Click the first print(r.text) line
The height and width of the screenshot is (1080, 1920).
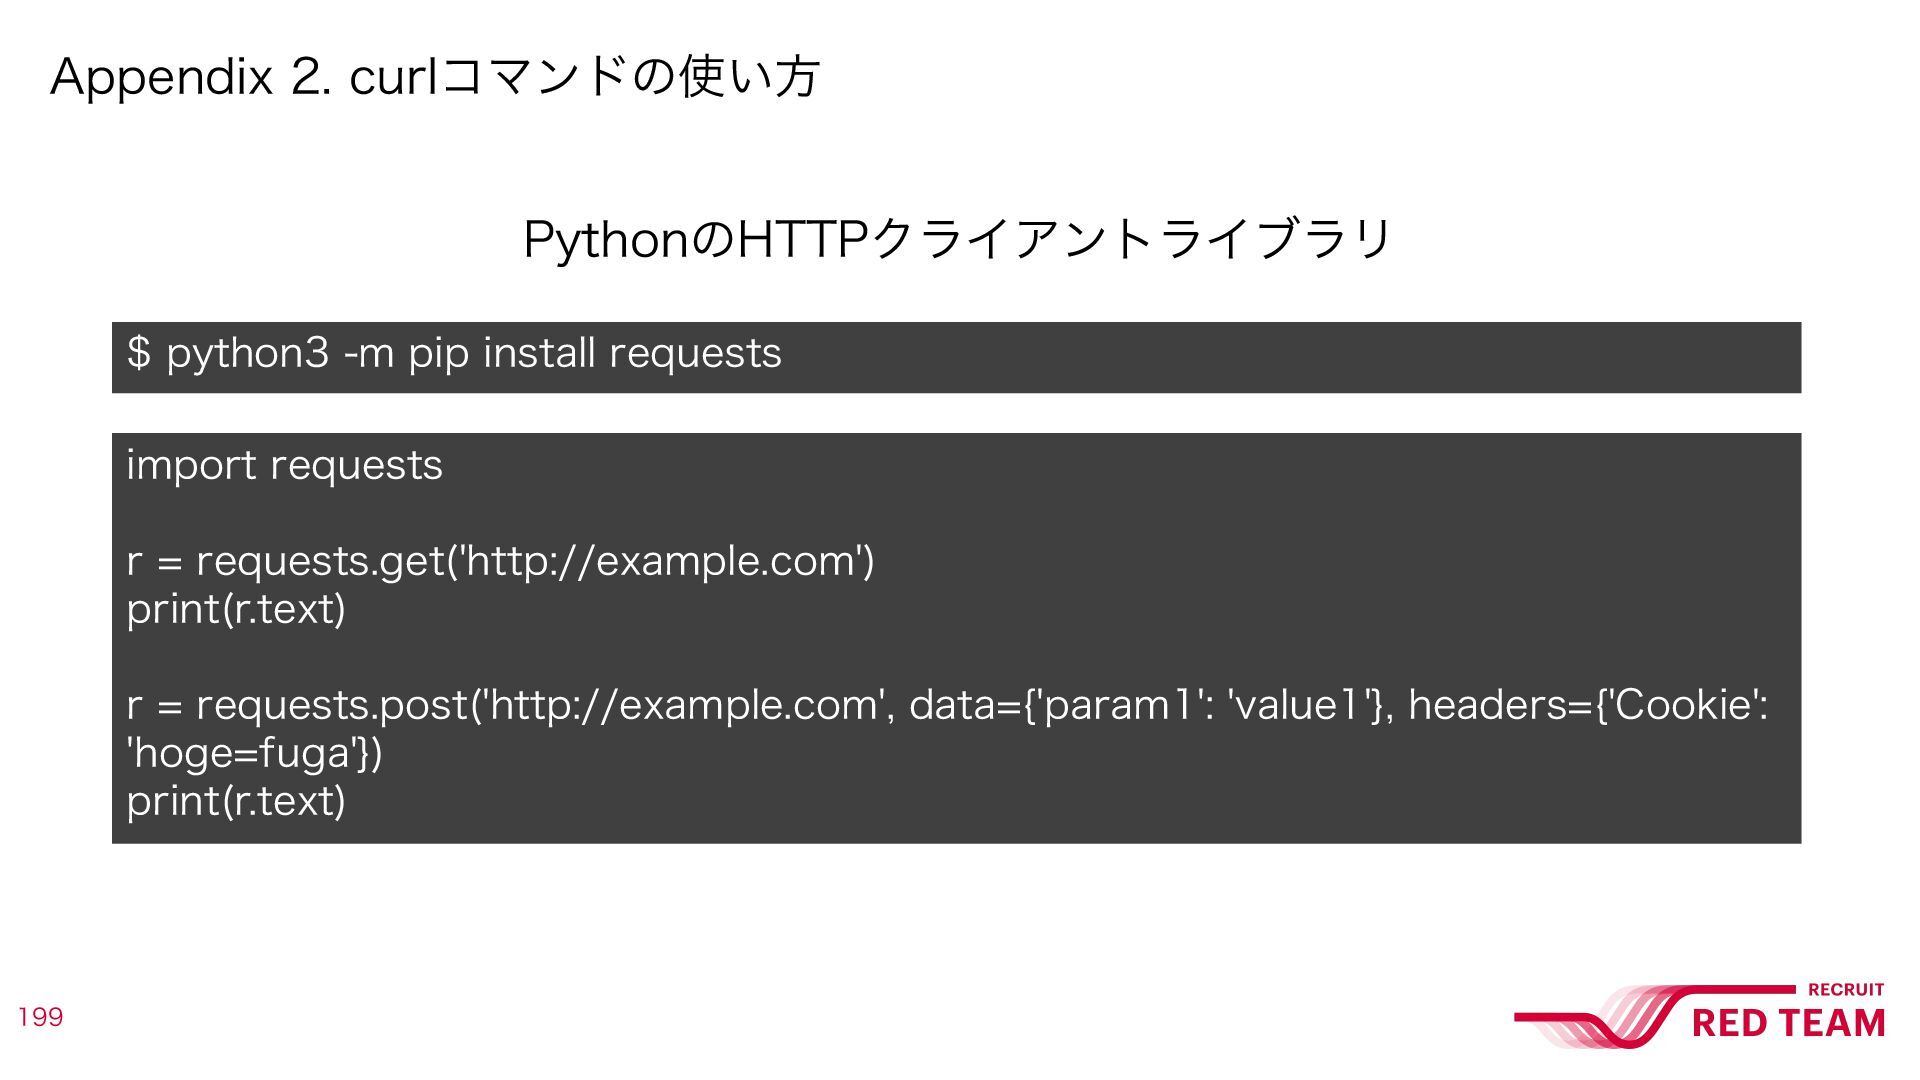[236, 609]
